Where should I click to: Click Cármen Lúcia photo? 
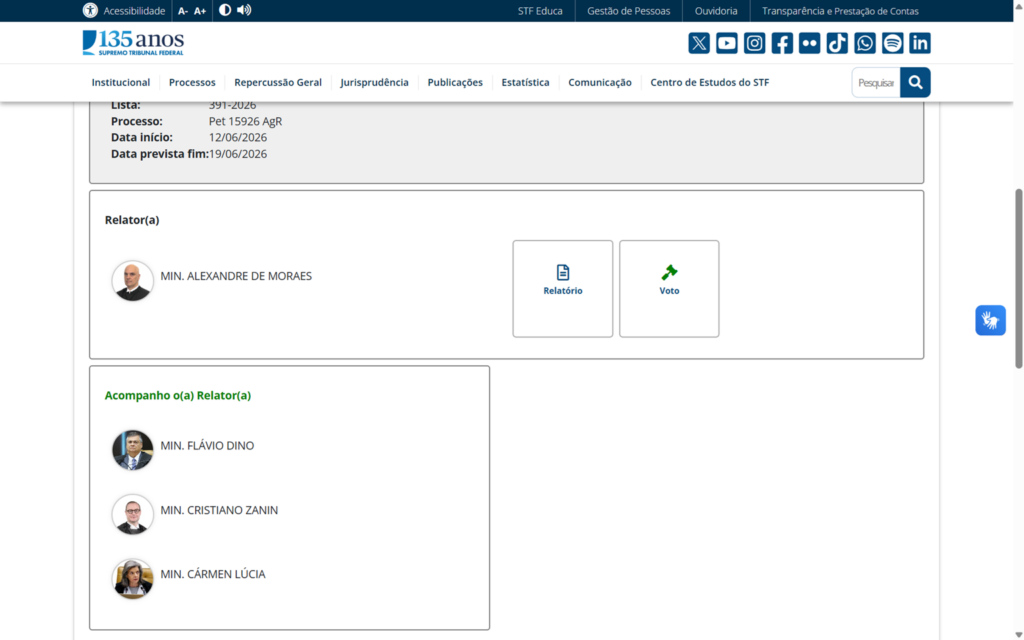click(133, 579)
